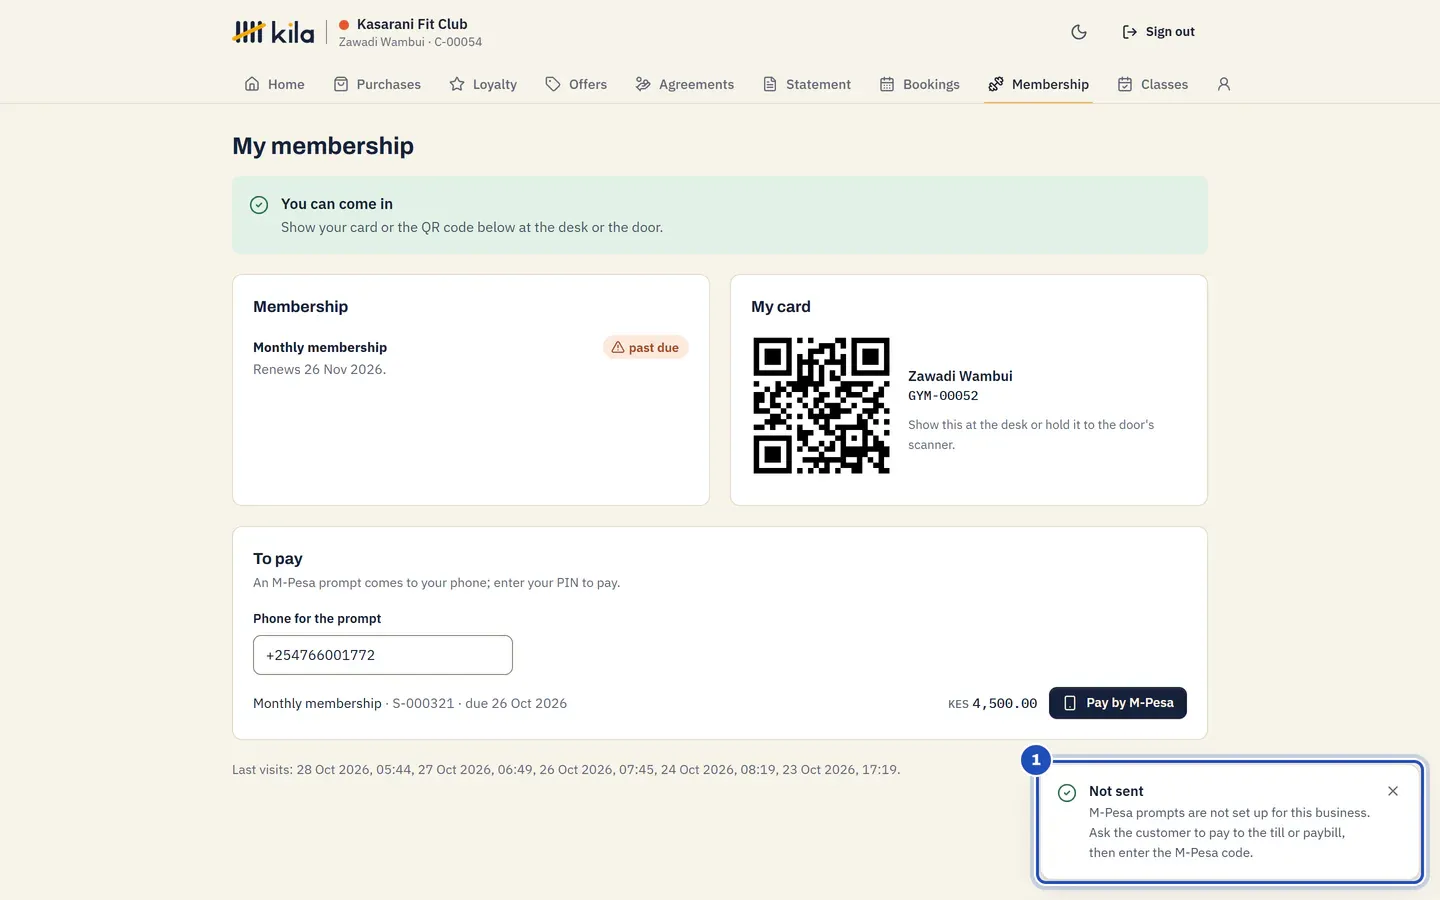Open the Statement tab
The image size is (1440, 900).
pyautogui.click(x=807, y=84)
